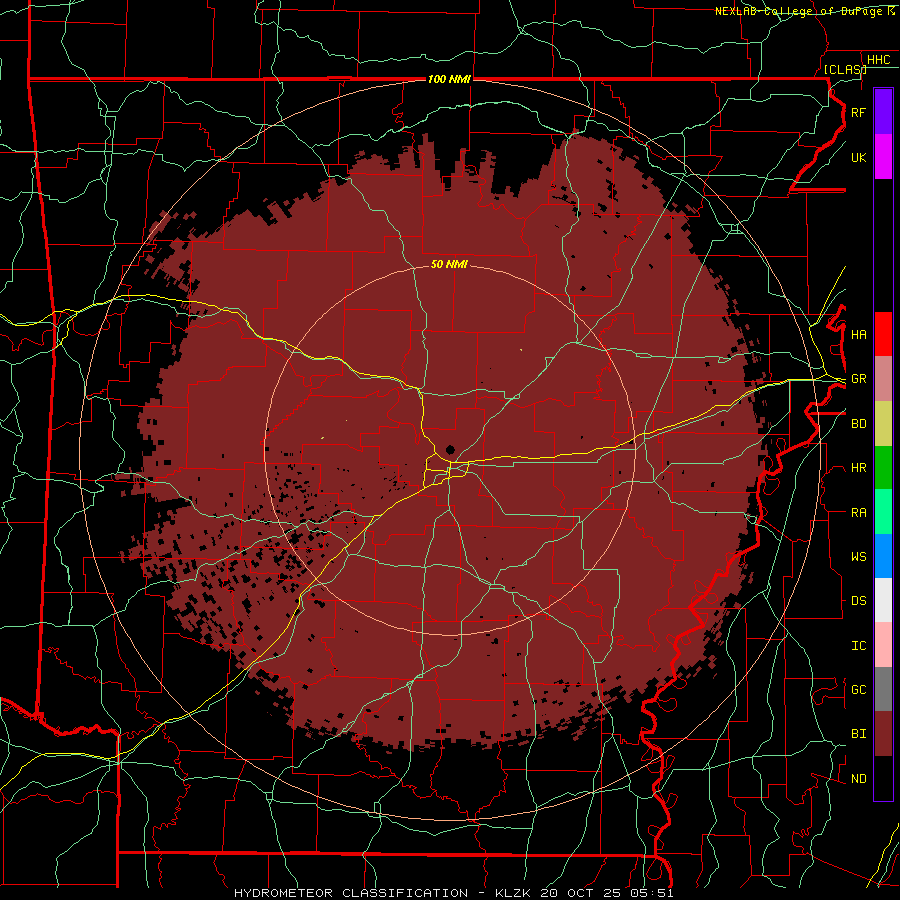Viewport: 900px width, 900px height.
Task: Click the [CLAS] units label
Action: point(845,69)
